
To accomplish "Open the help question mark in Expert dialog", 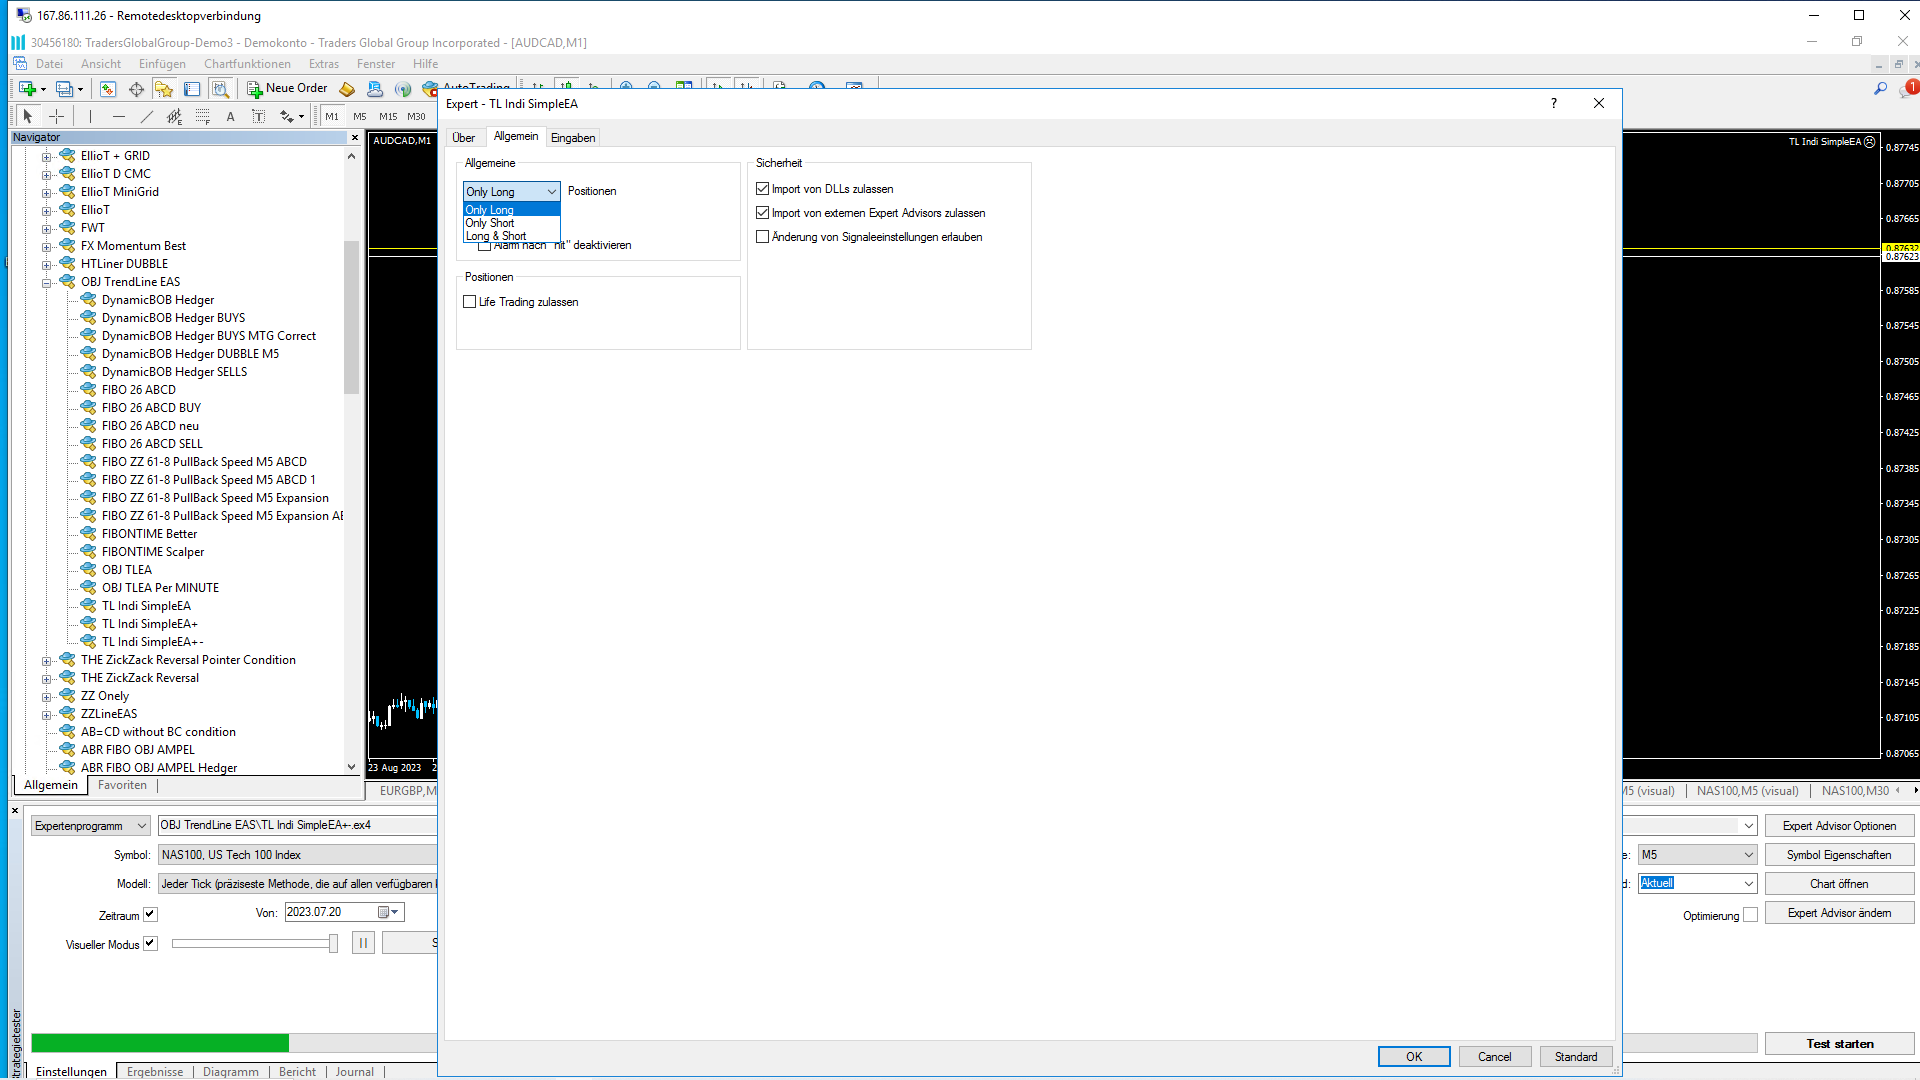I will (x=1553, y=103).
